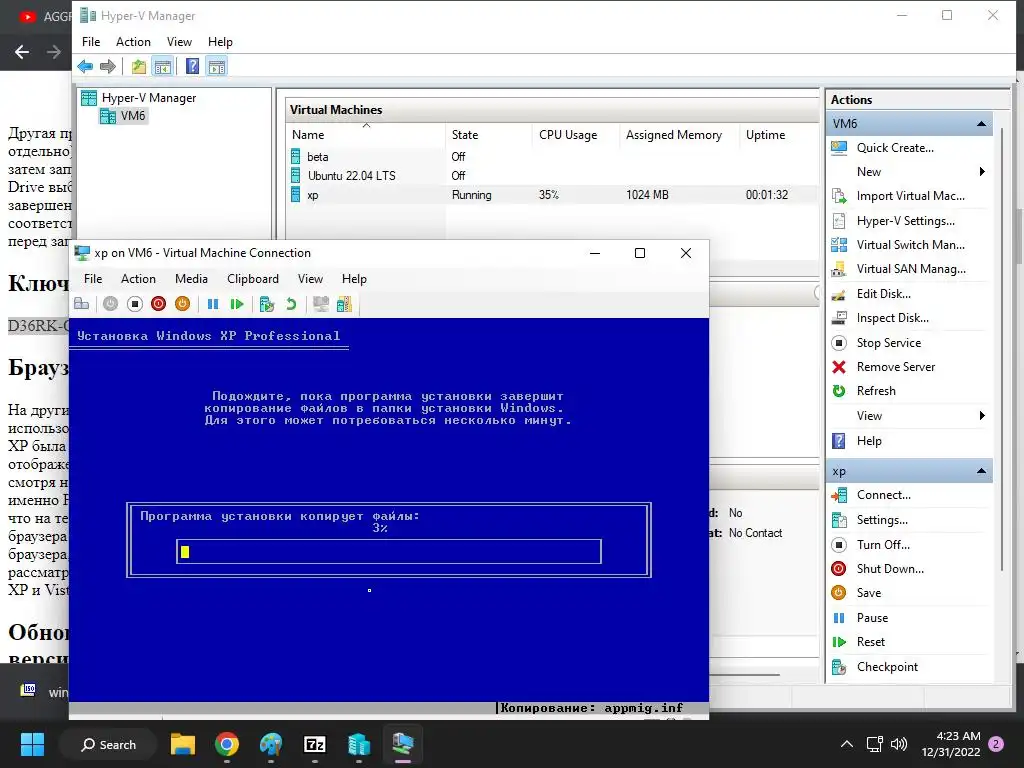Click Refresh in Actions pane
1024x768 pixels.
tap(876, 391)
